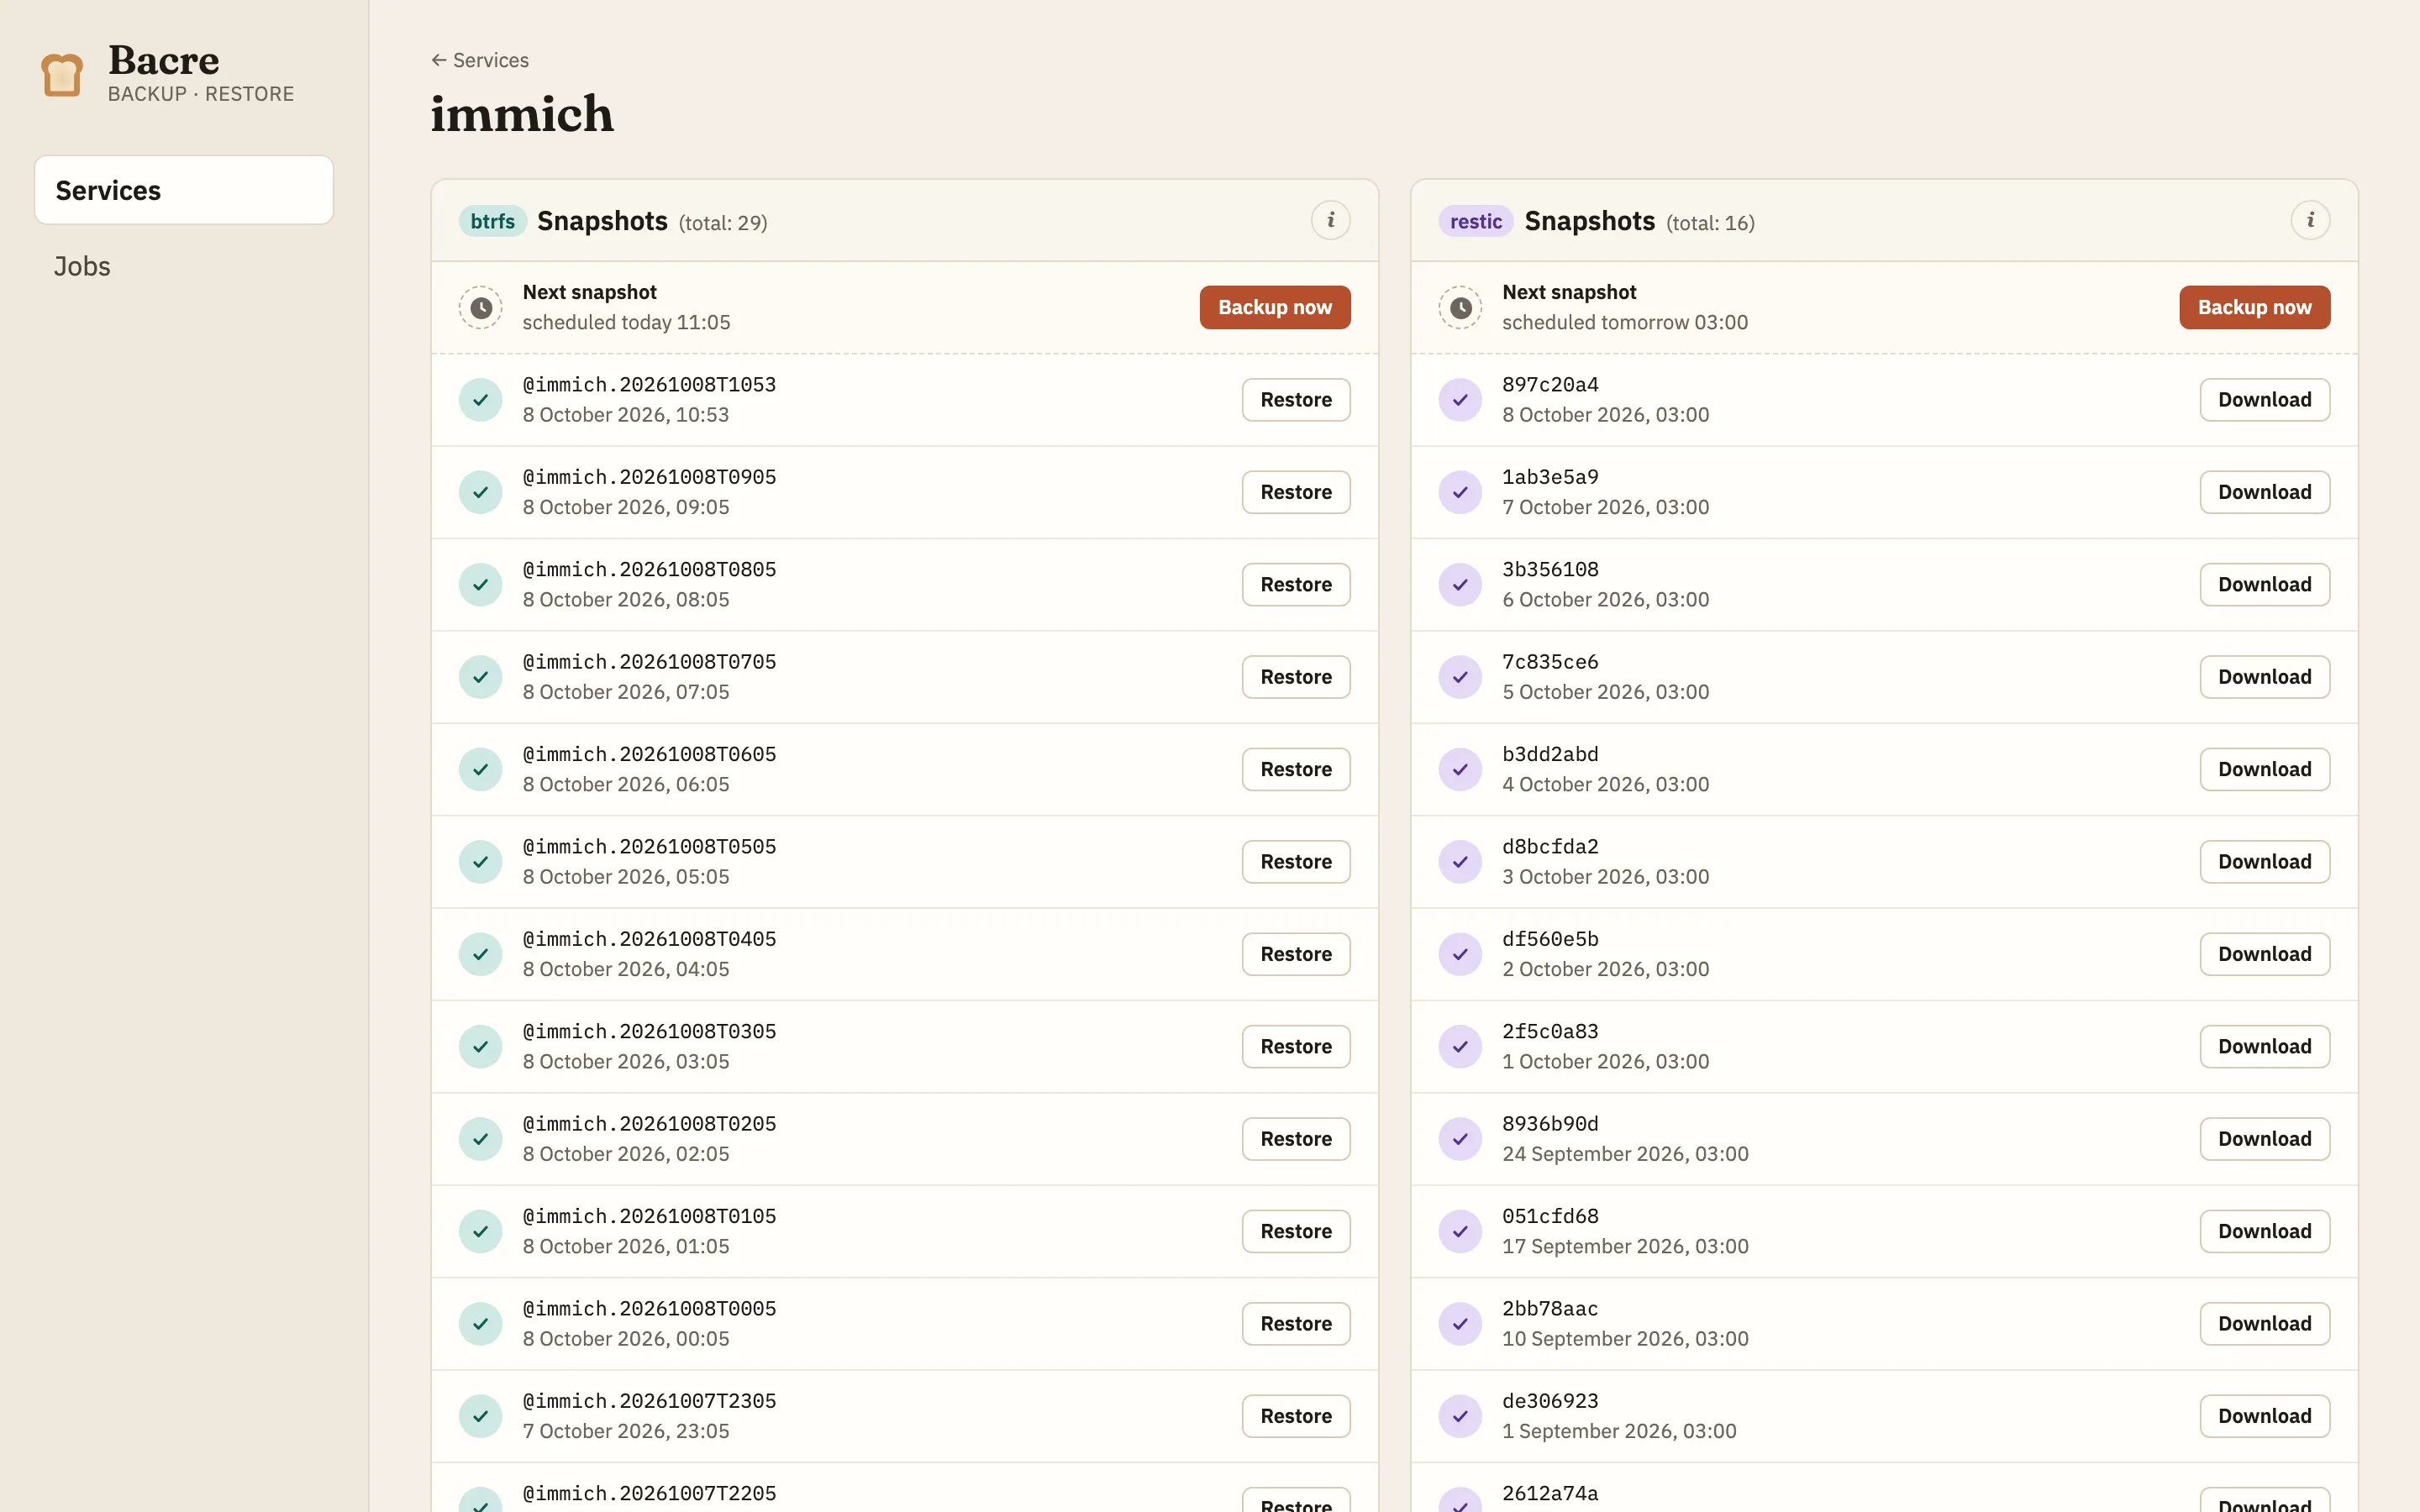The height and width of the screenshot is (1512, 2420).
Task: Click check icon for snapshot 897c20a4
Action: tap(1460, 399)
